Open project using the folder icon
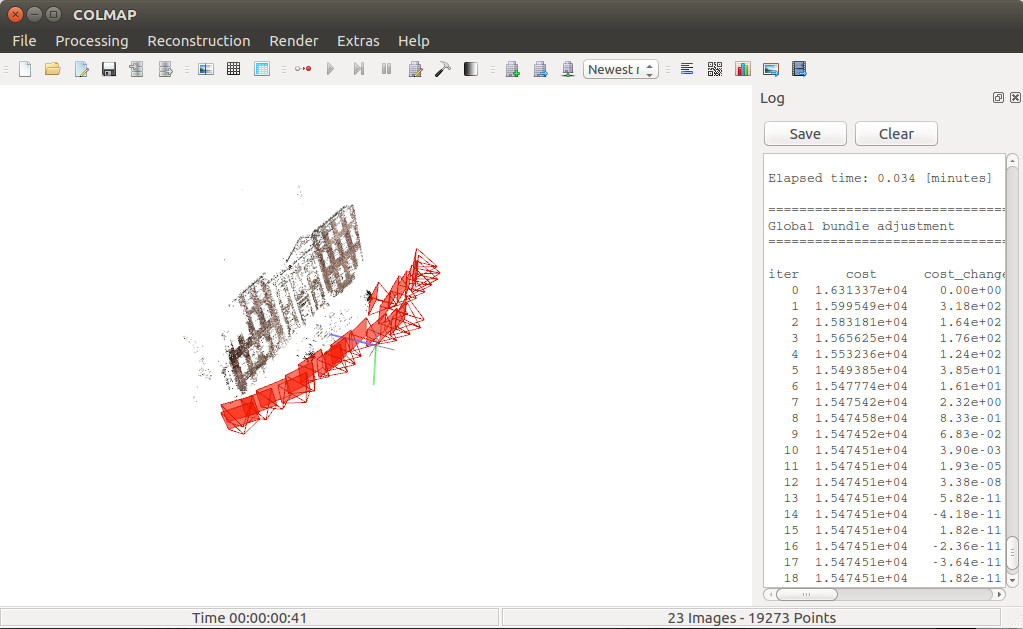The height and width of the screenshot is (629, 1023). pyautogui.click(x=53, y=69)
